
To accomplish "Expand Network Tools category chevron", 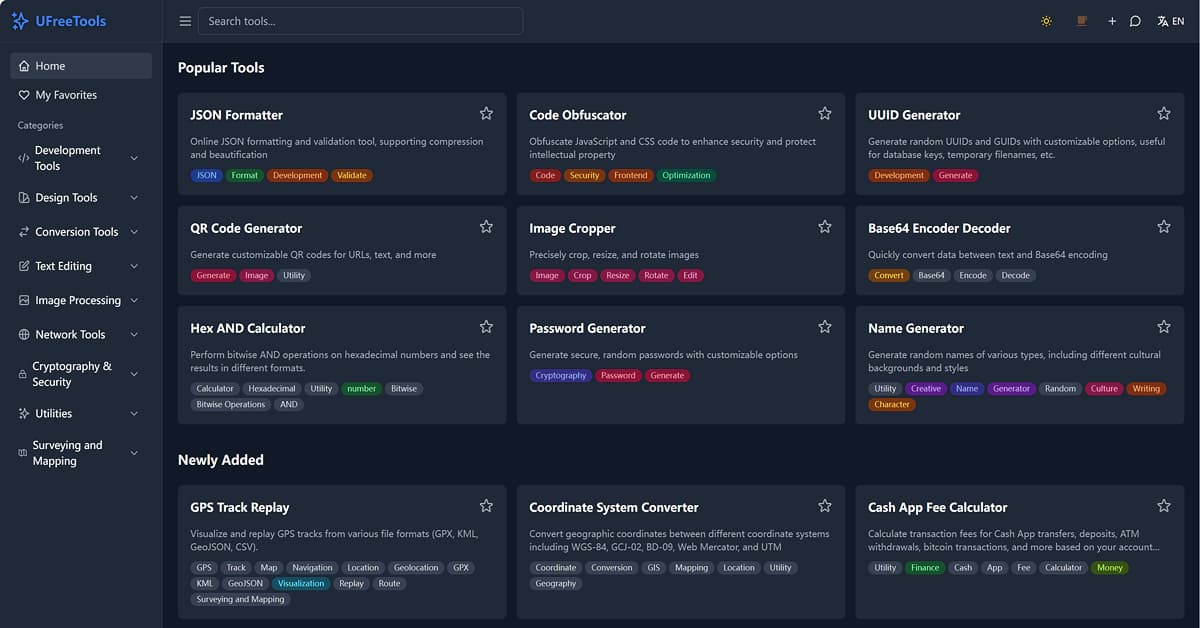I will pos(134,335).
